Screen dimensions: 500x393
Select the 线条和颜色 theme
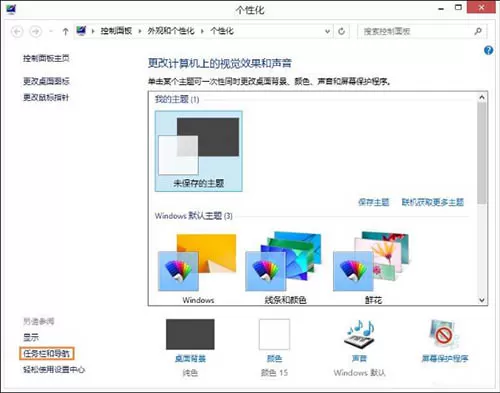pos(285,268)
